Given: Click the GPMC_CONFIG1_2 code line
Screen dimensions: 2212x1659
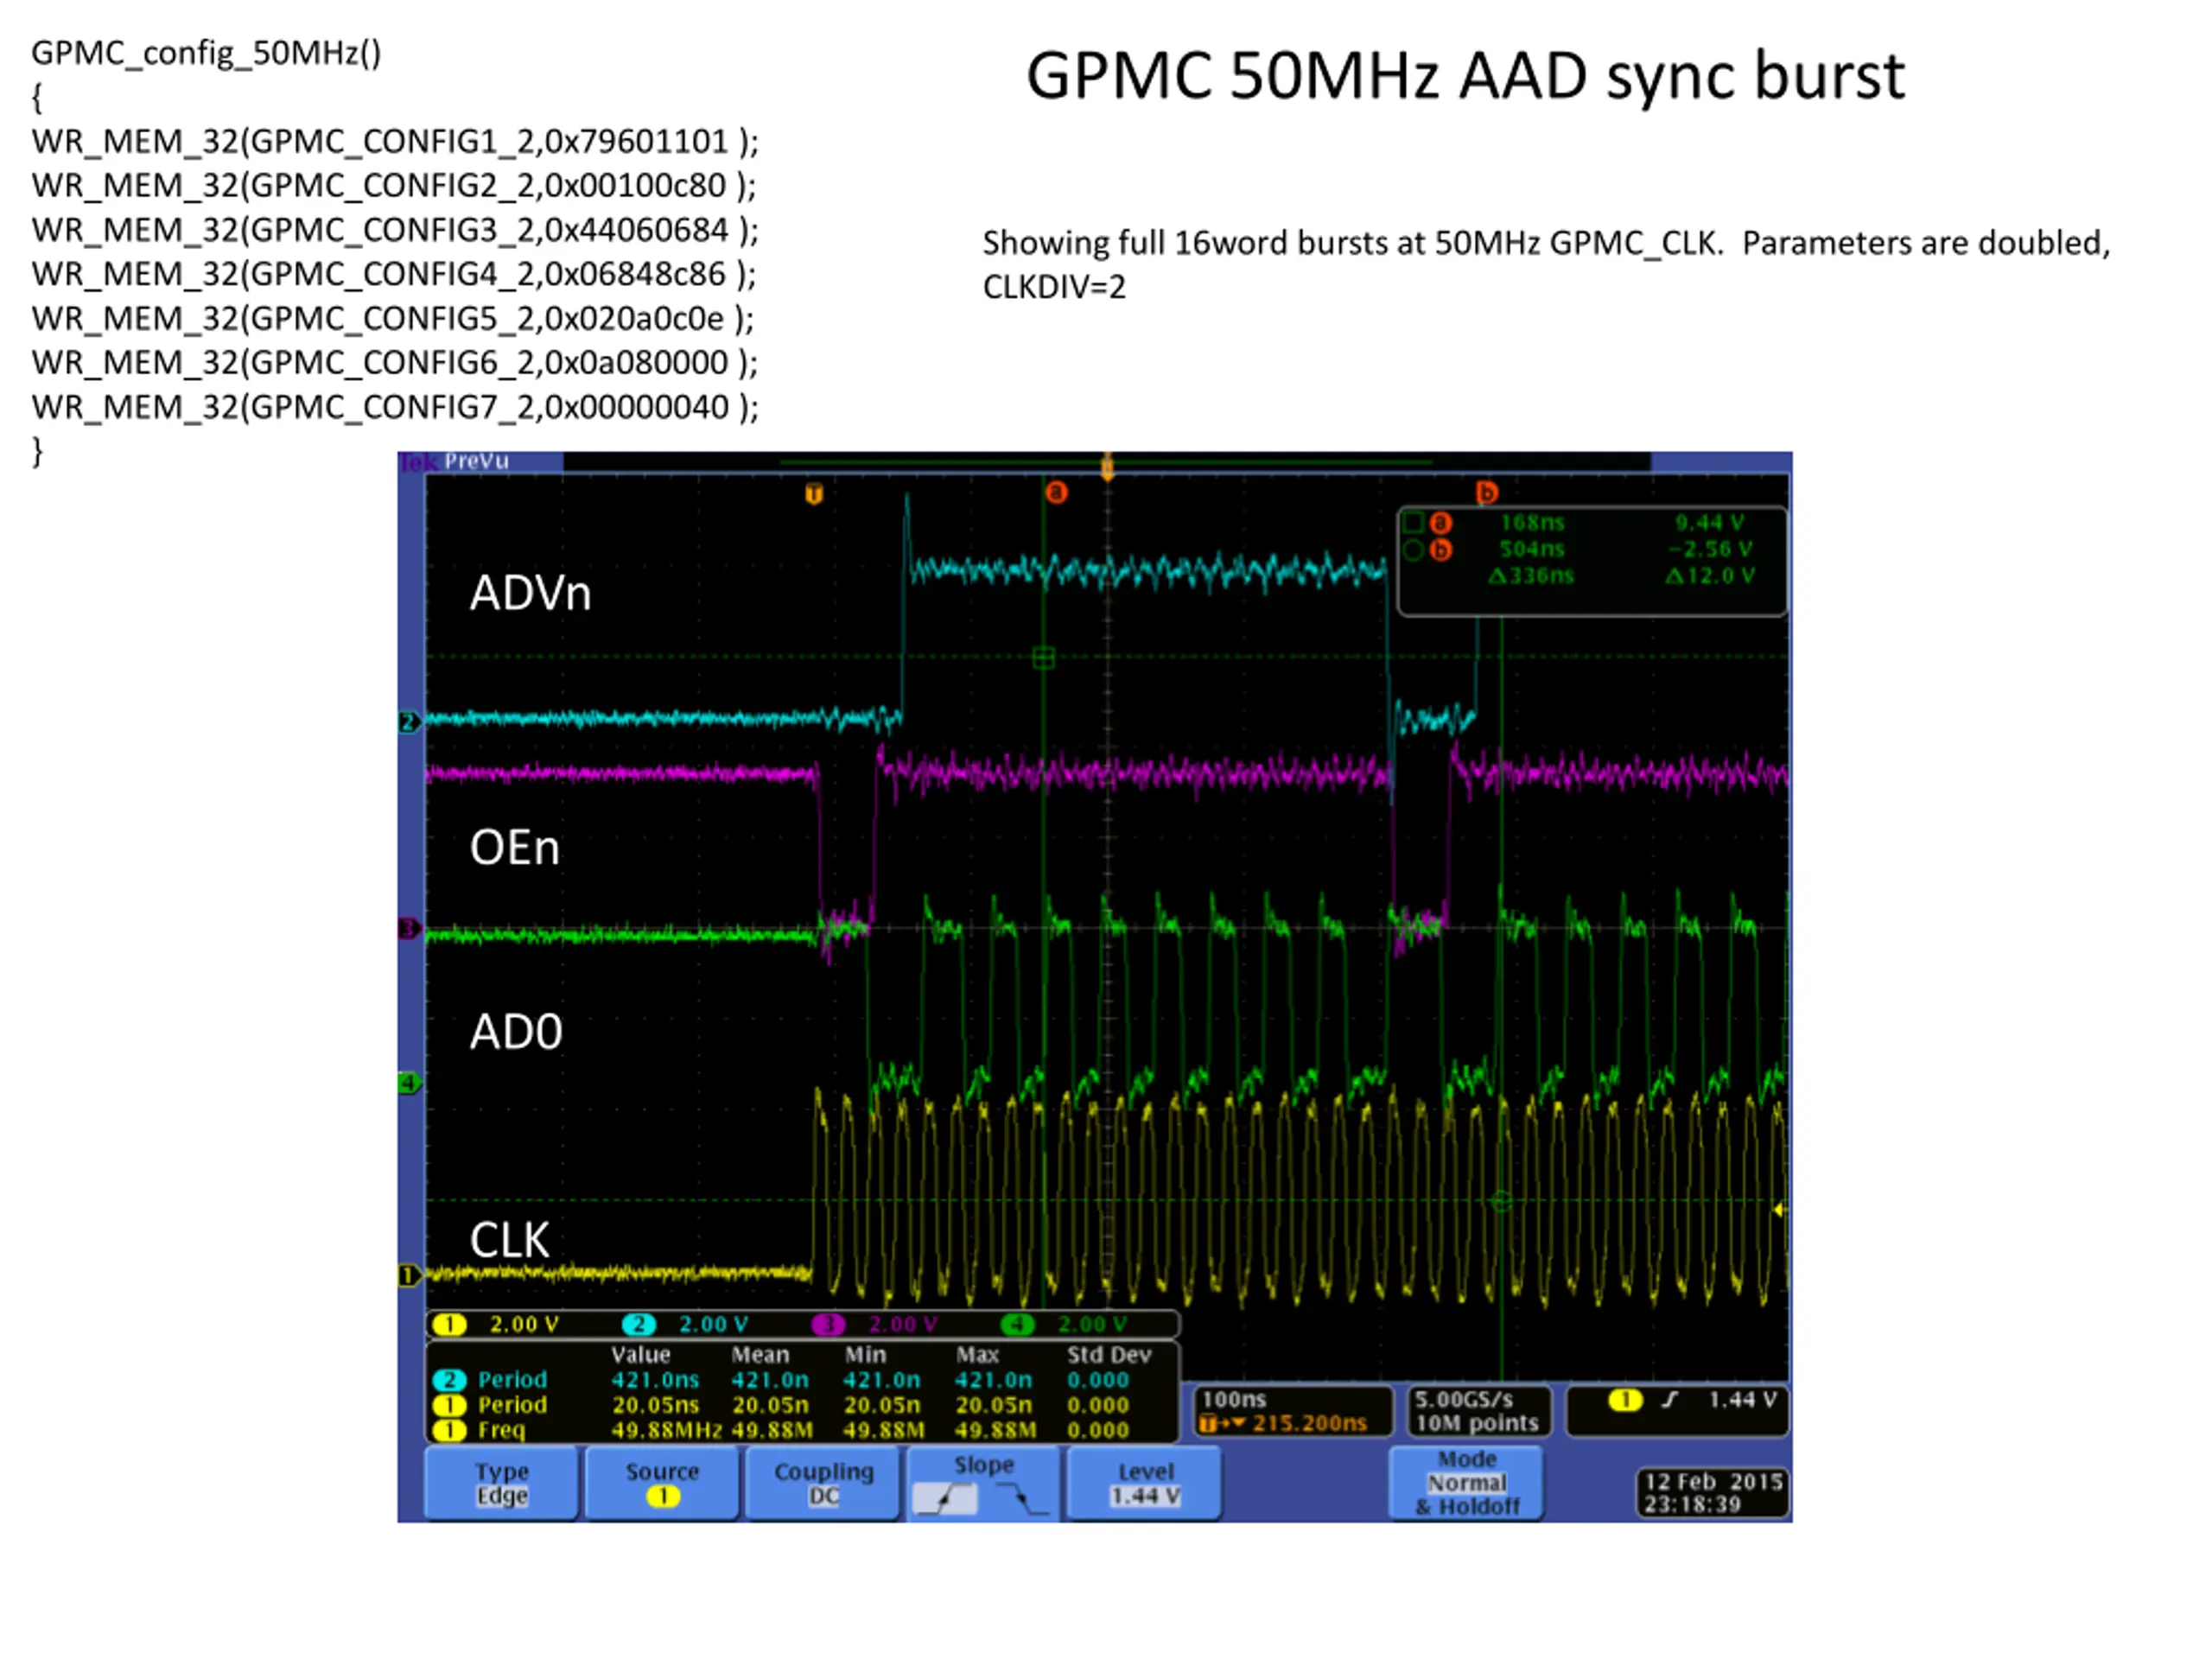Looking at the screenshot, I should tap(395, 142).
